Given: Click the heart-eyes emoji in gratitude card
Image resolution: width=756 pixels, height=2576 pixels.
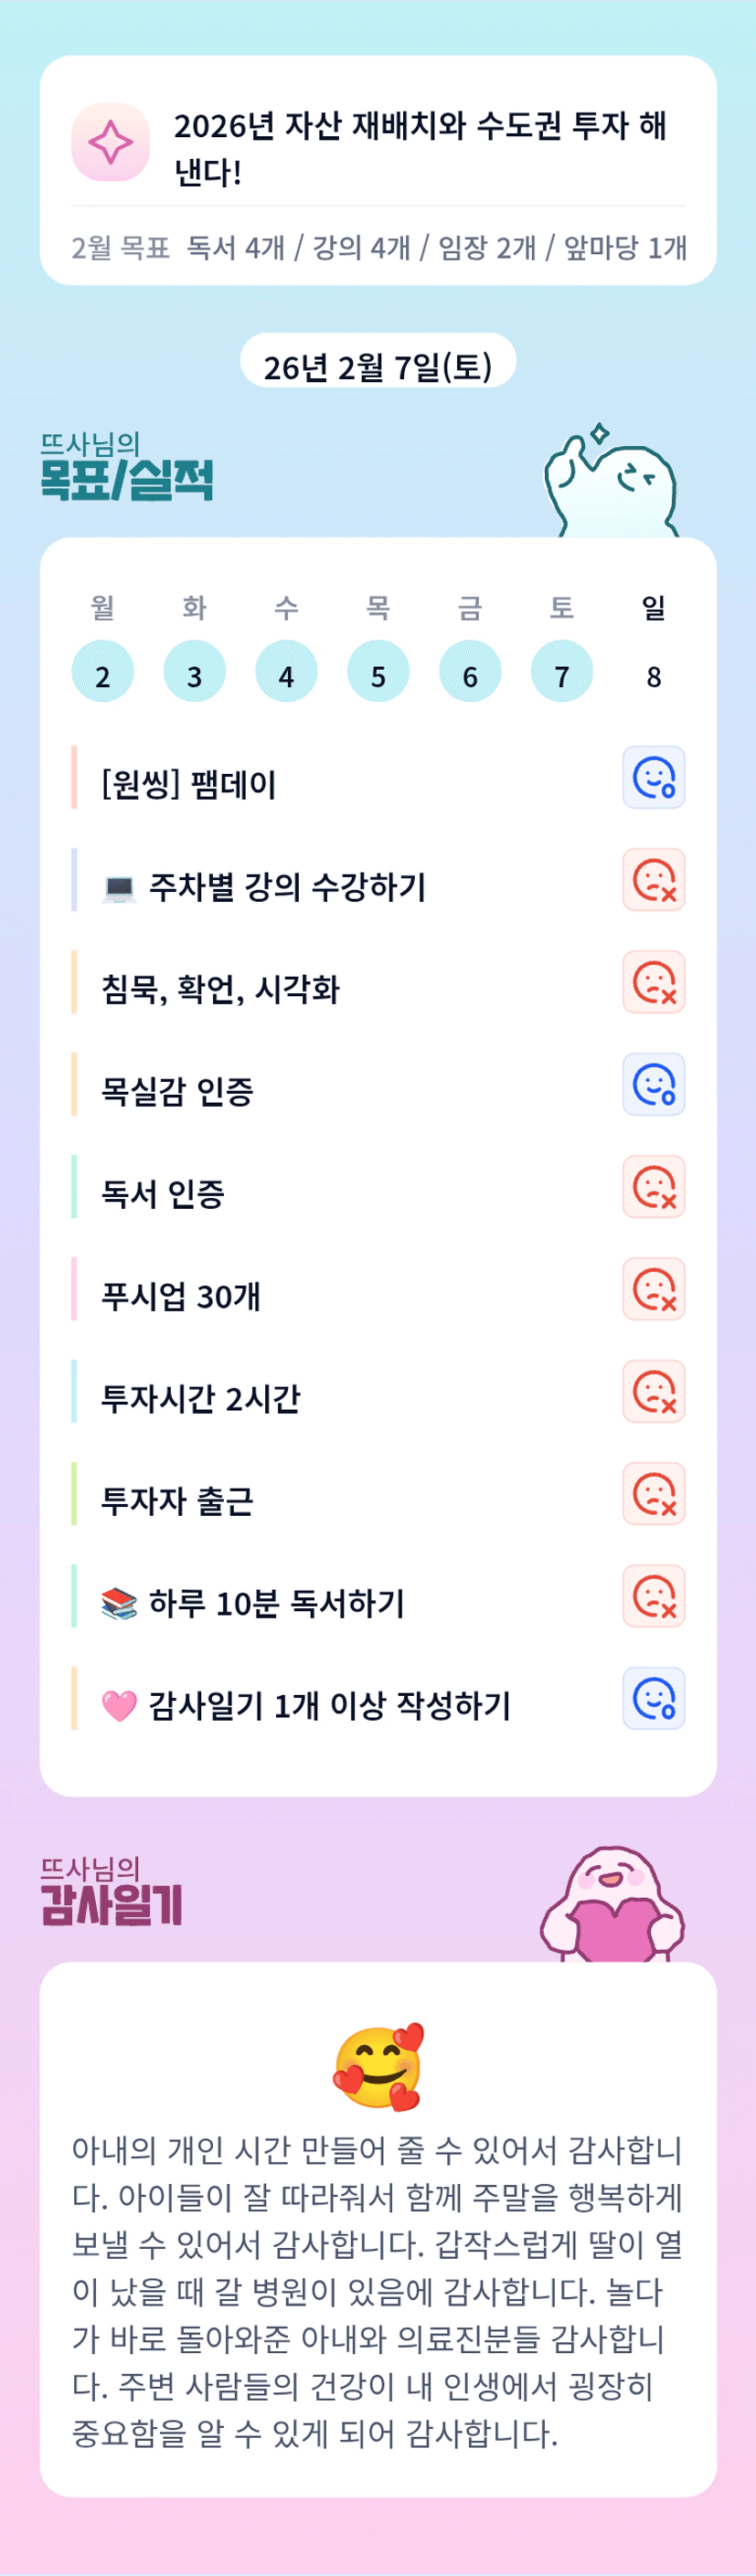Looking at the screenshot, I should point(378,2066).
